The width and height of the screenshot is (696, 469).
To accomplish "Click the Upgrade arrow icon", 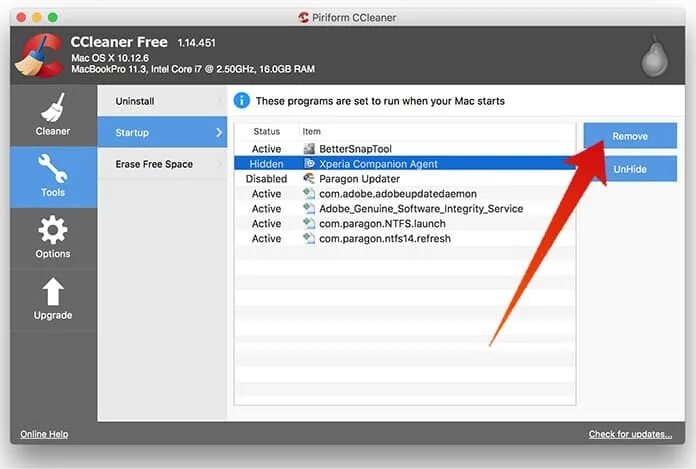I will (53, 292).
